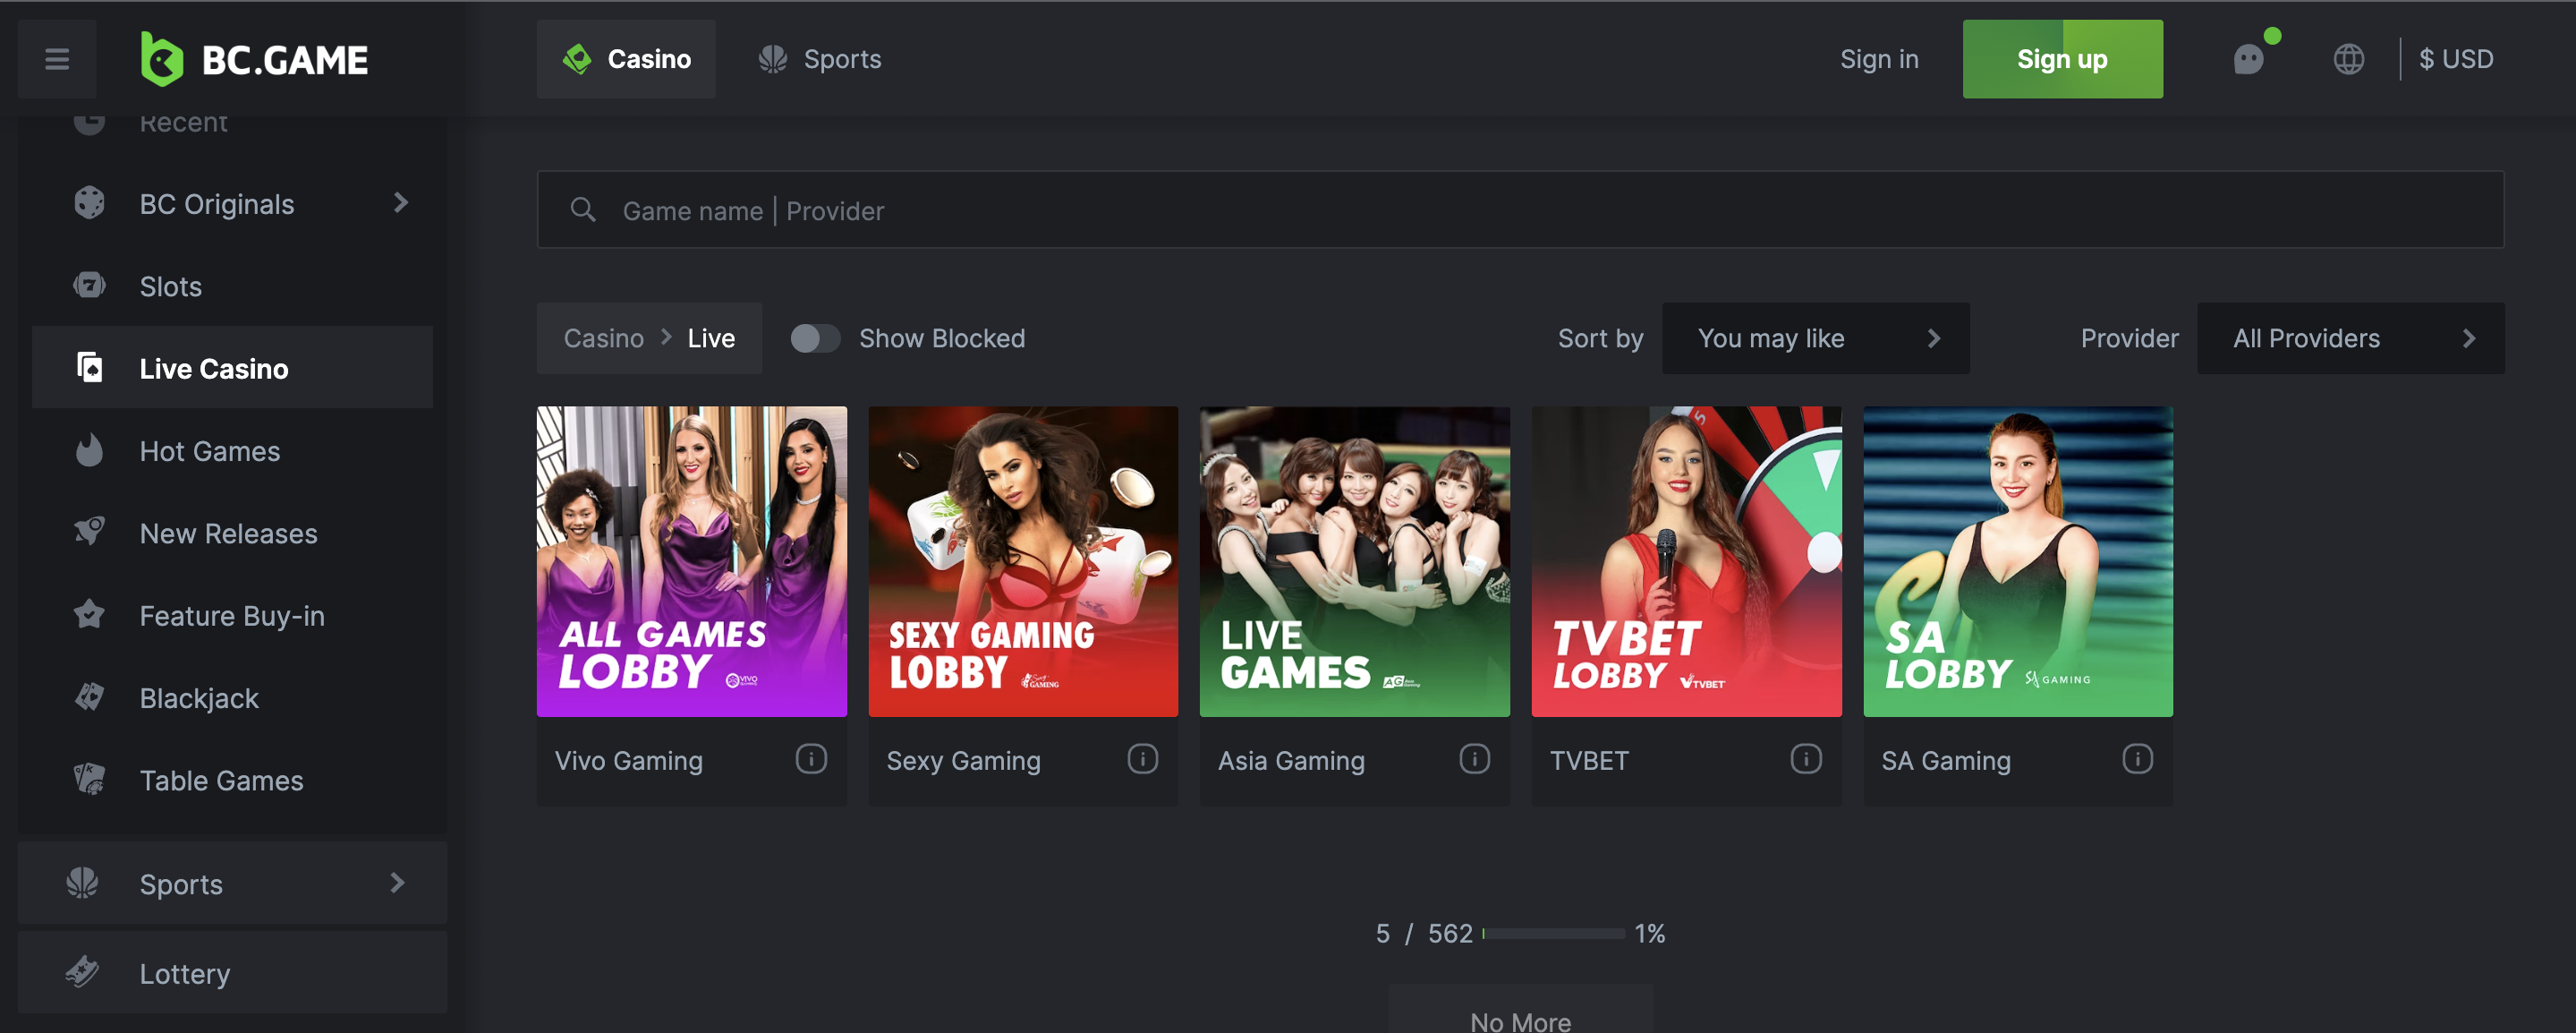
Task: Click the Hot Games fire icon
Action: pos(89,448)
